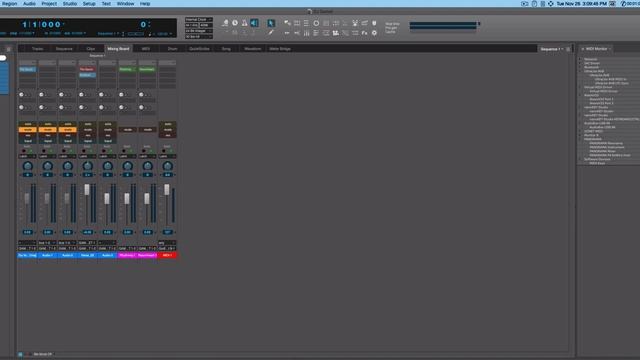This screenshot has height=360, width=640.
Task: Click the metronome icon in control panel
Action: pos(244,23)
